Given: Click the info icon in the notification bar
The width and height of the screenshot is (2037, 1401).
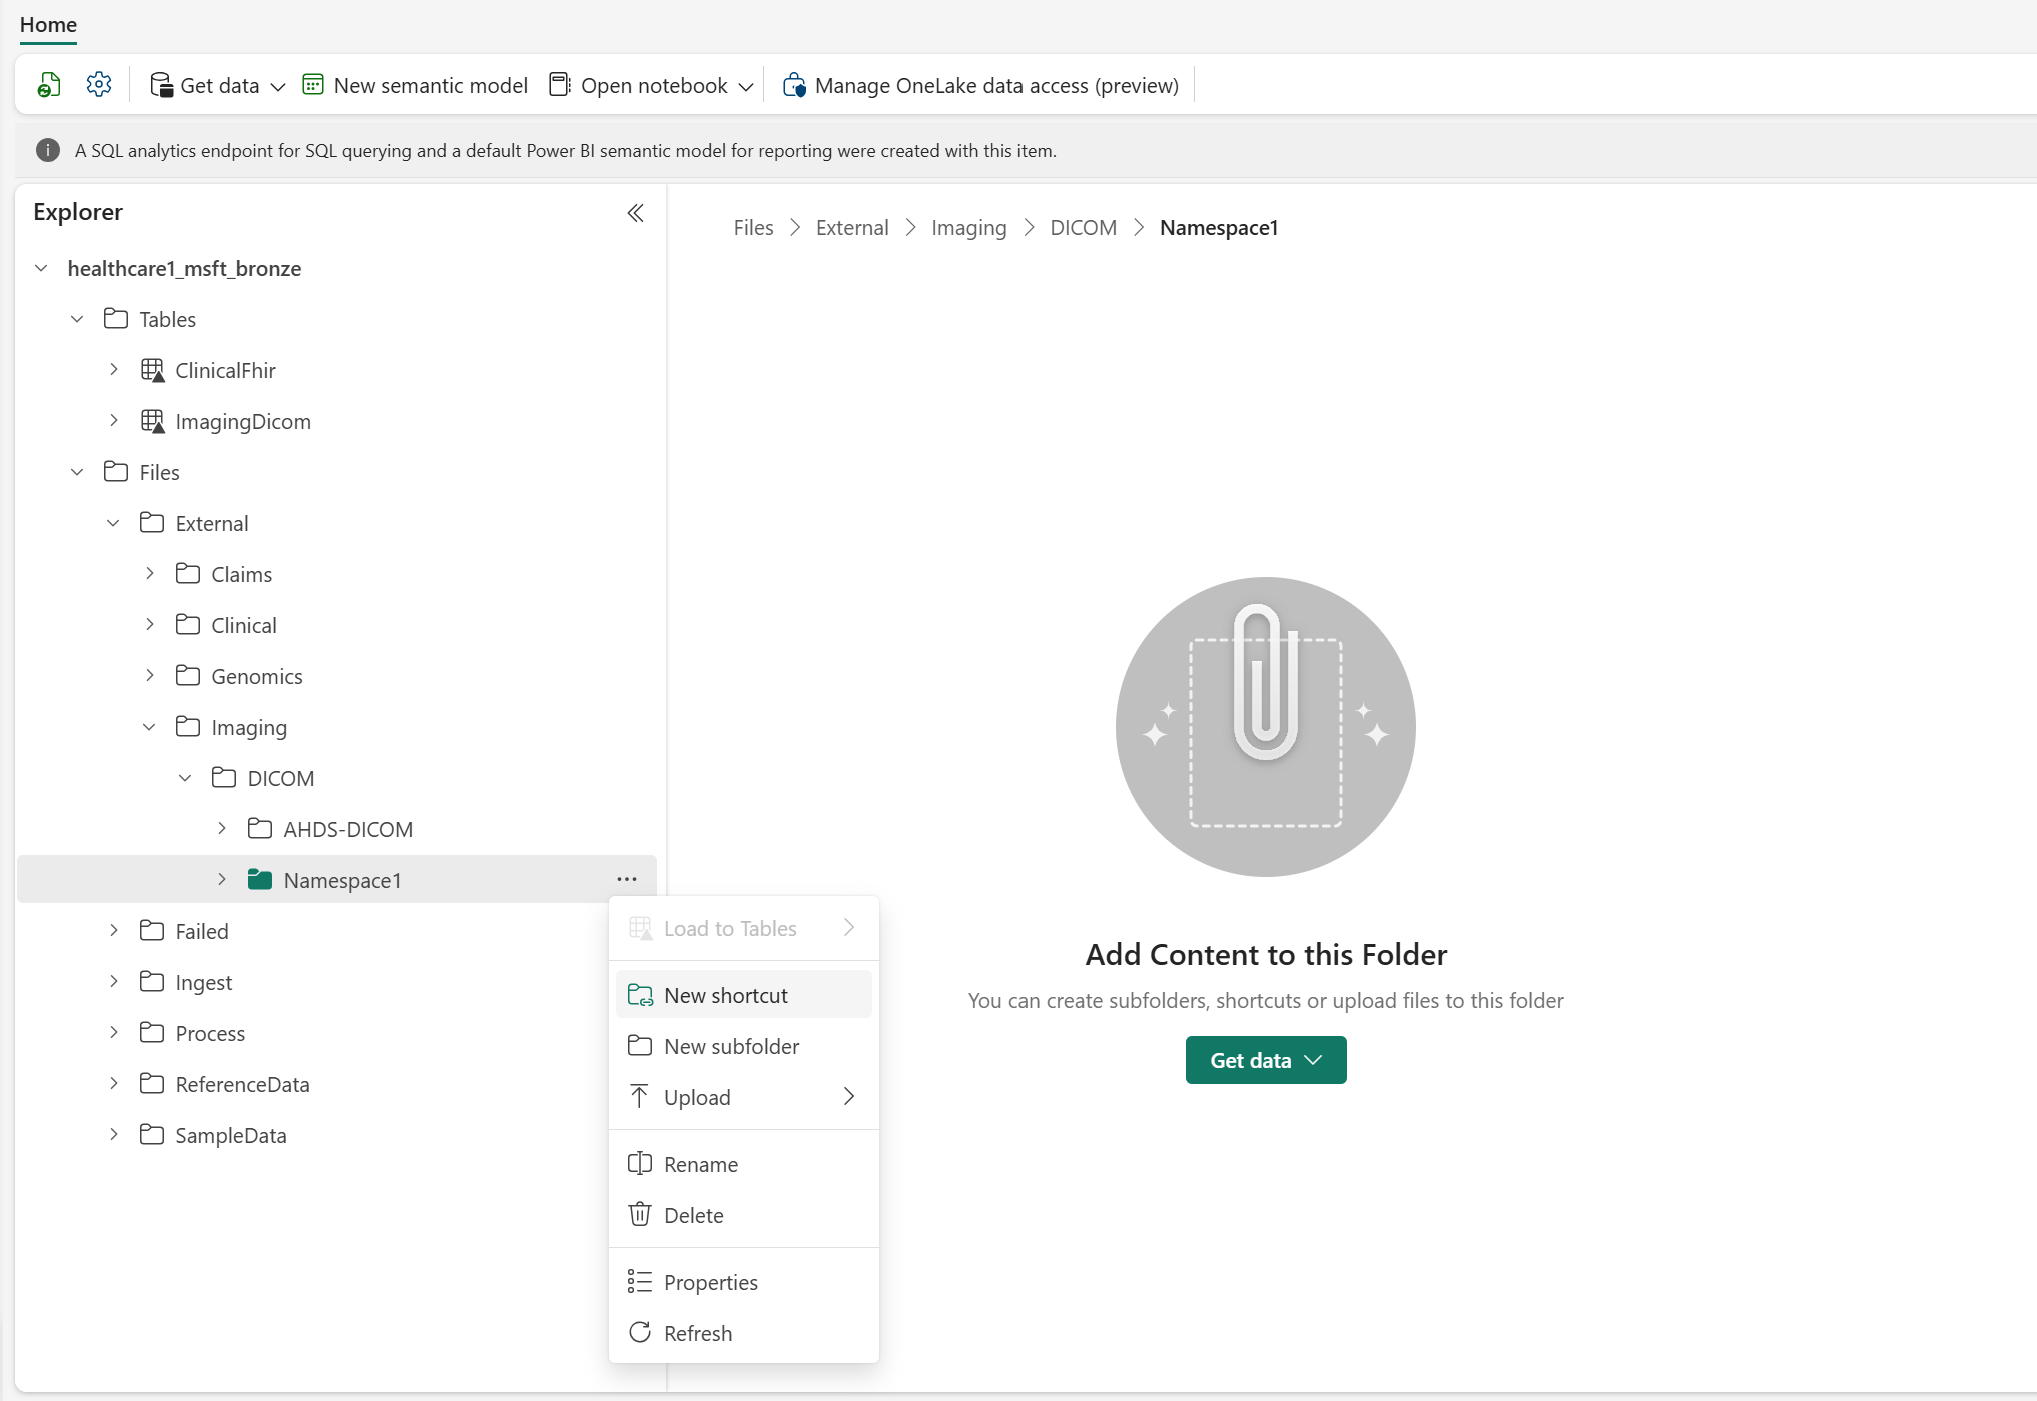Looking at the screenshot, I should pos(48,150).
